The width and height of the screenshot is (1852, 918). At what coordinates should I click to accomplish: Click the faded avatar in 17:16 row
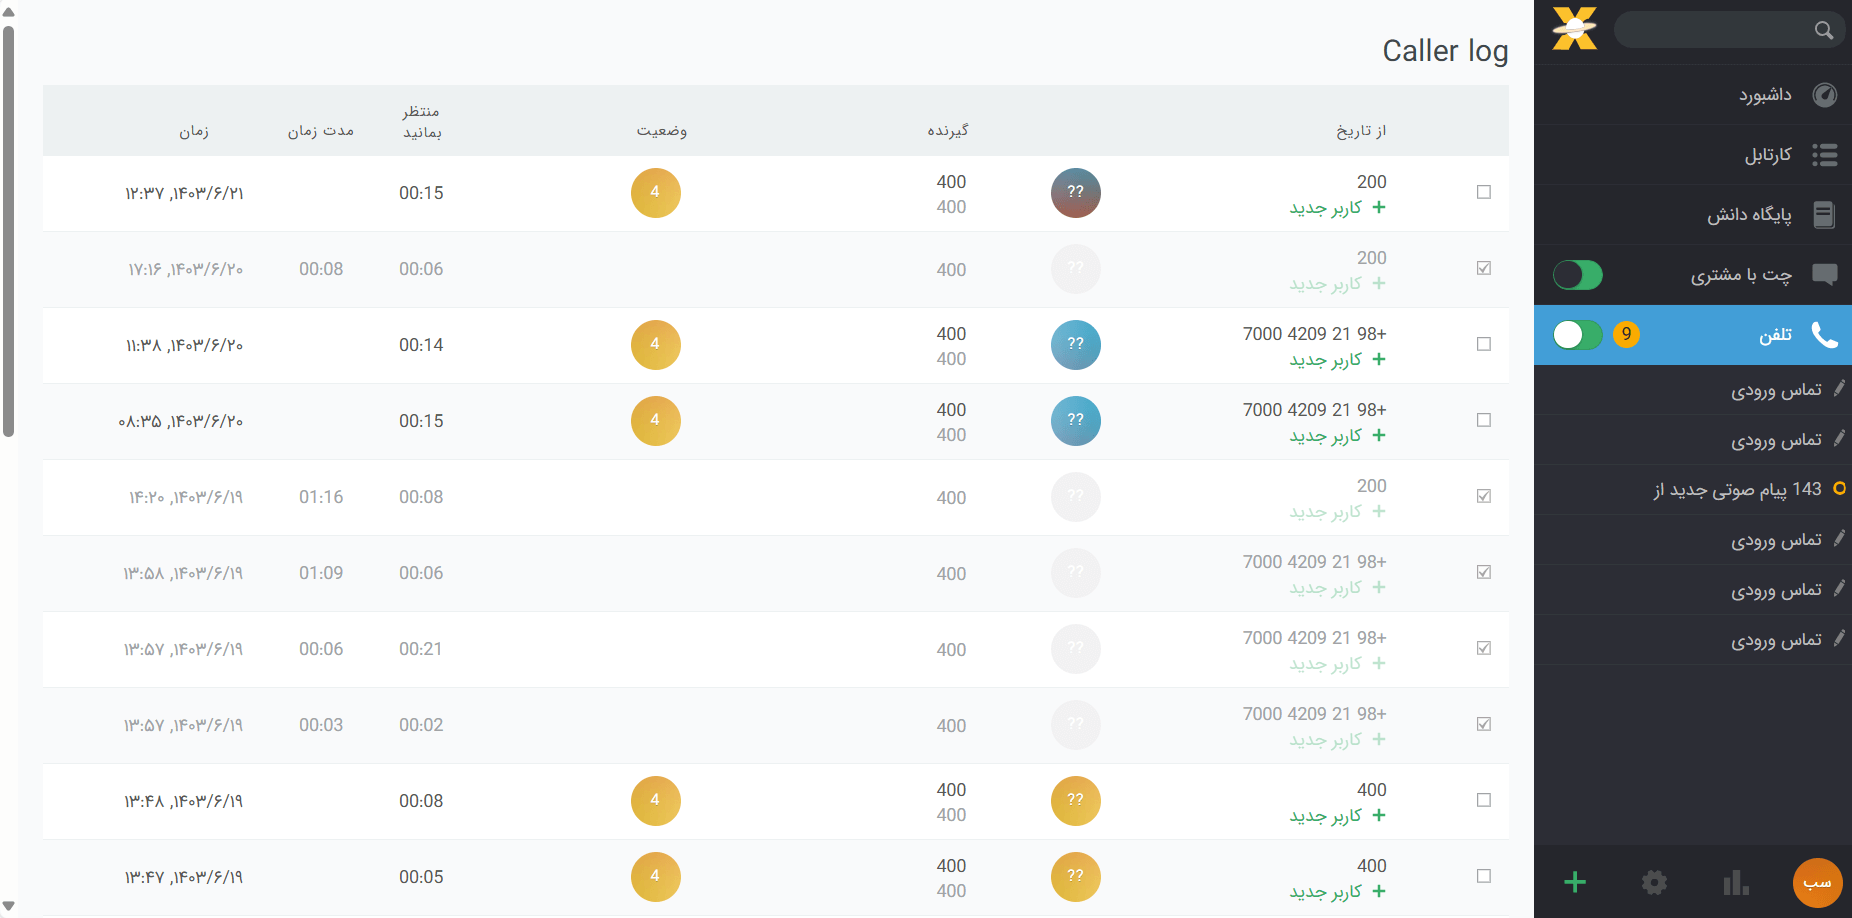click(1076, 269)
